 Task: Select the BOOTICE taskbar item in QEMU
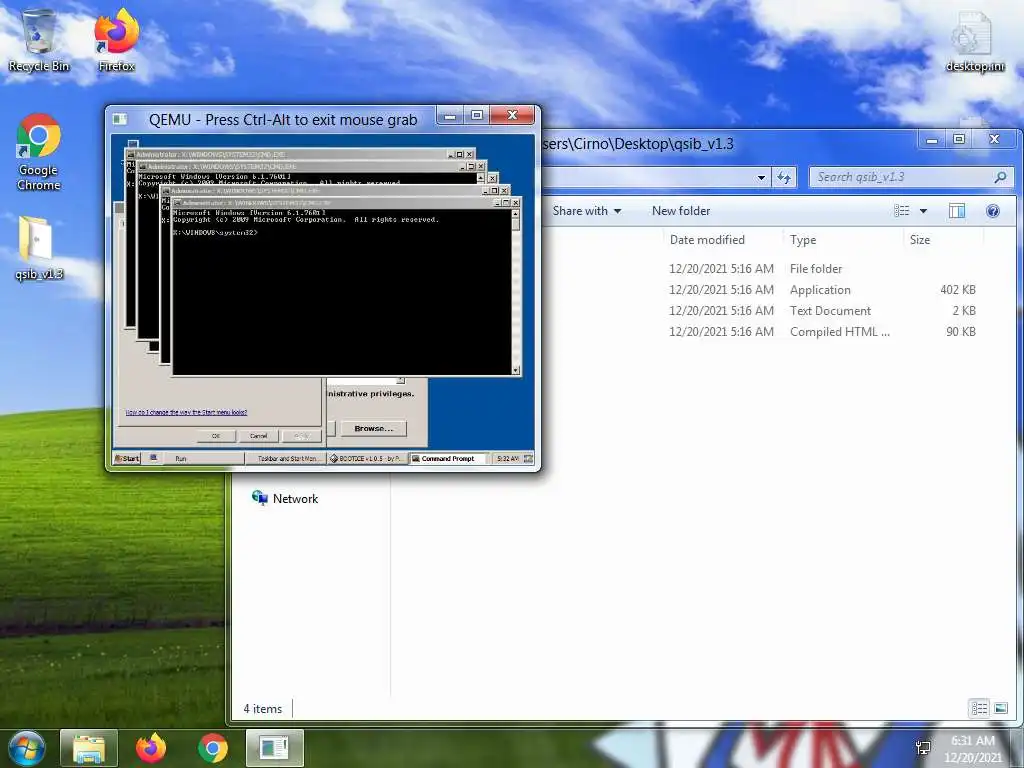[x=366, y=458]
